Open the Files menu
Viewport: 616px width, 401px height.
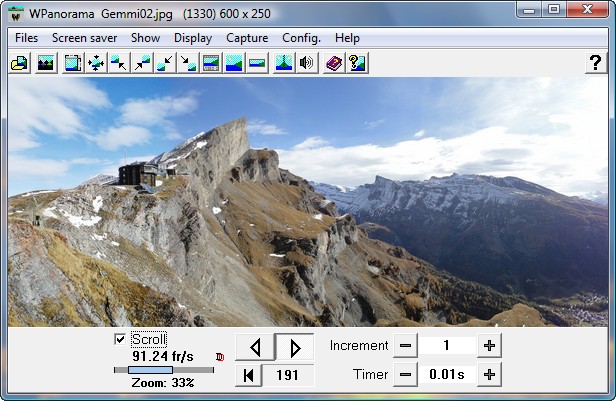(26, 38)
